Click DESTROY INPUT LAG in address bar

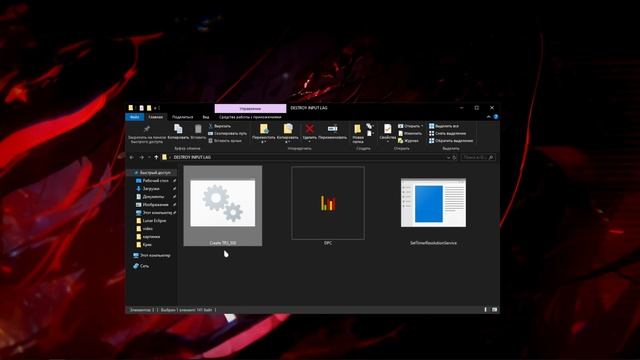click(x=192, y=157)
